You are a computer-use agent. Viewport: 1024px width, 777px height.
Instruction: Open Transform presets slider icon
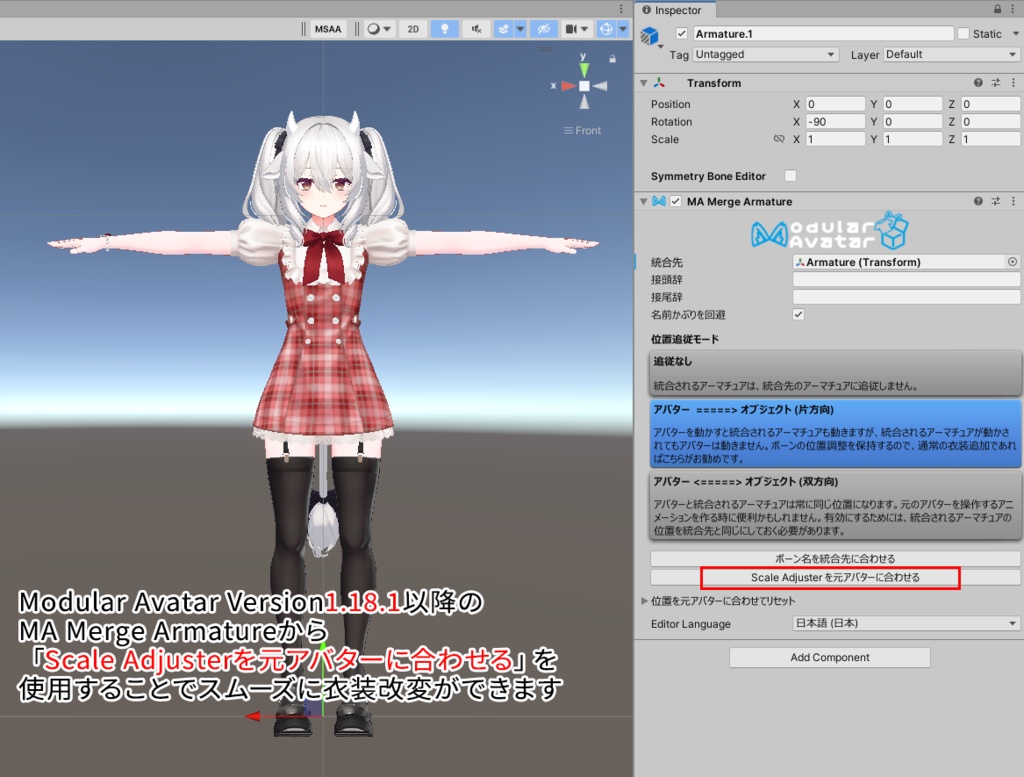click(x=996, y=83)
